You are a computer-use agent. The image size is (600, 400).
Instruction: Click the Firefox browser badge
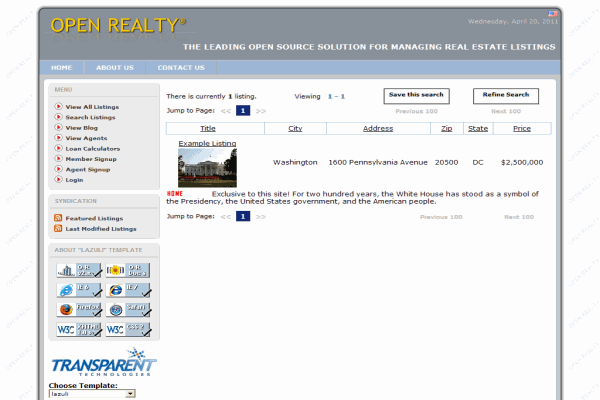coord(79,310)
